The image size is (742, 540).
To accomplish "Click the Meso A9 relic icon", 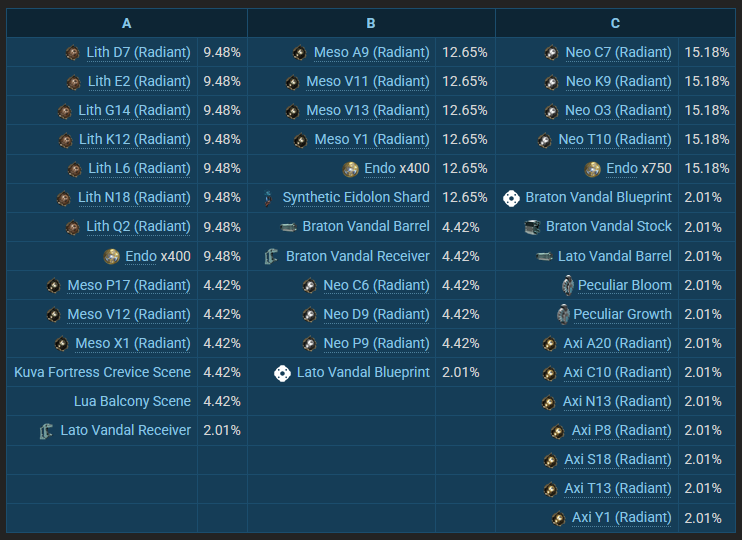I will click(x=300, y=53).
